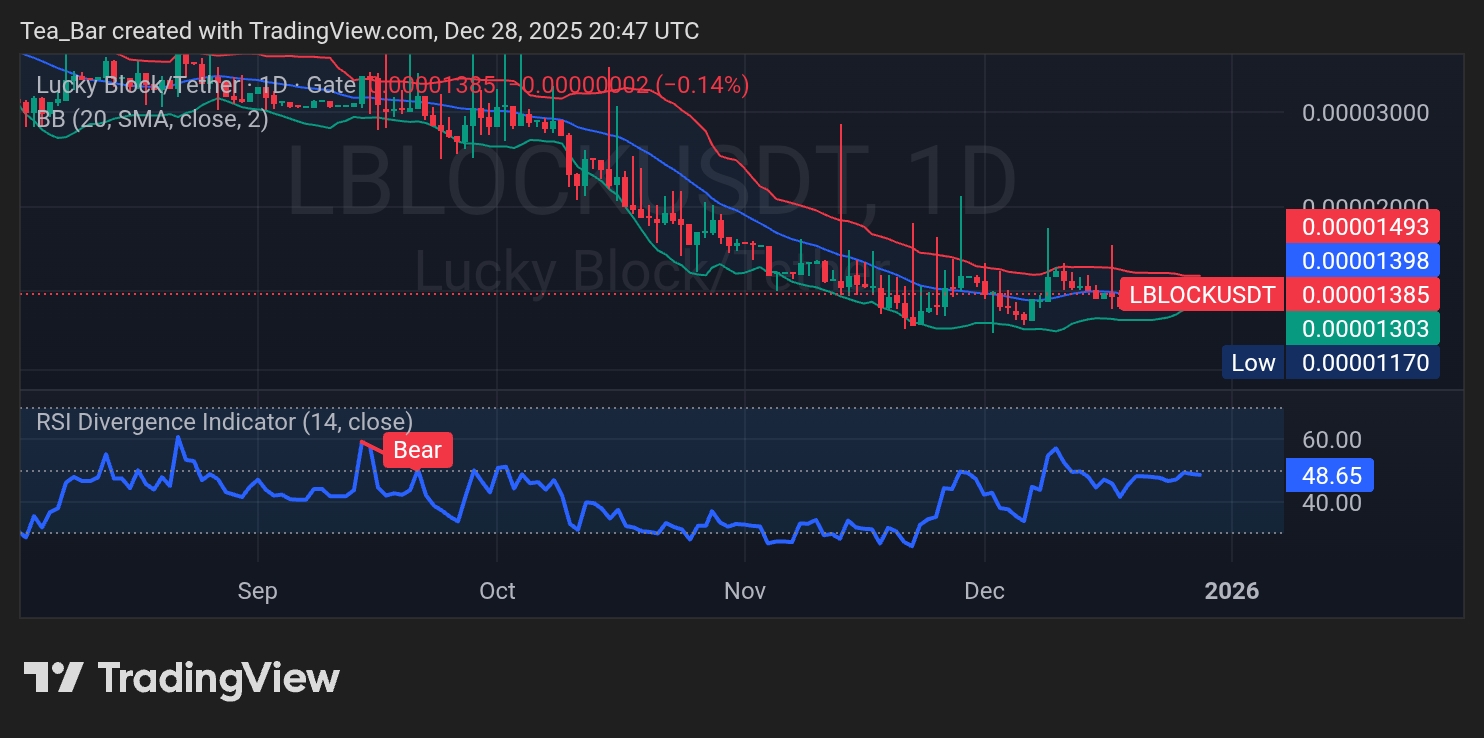Click the Low 0.00001170 price label
Image resolution: width=1484 pixels, height=738 pixels.
point(1331,362)
